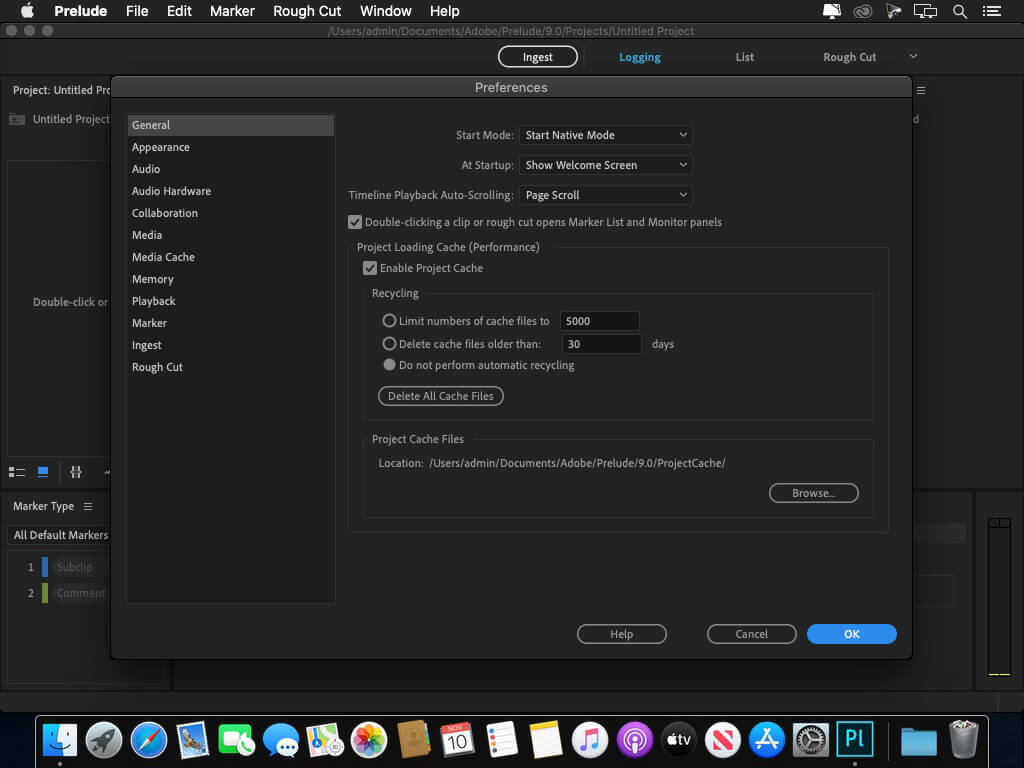Click the Spotlight search magnifier icon

(x=960, y=11)
